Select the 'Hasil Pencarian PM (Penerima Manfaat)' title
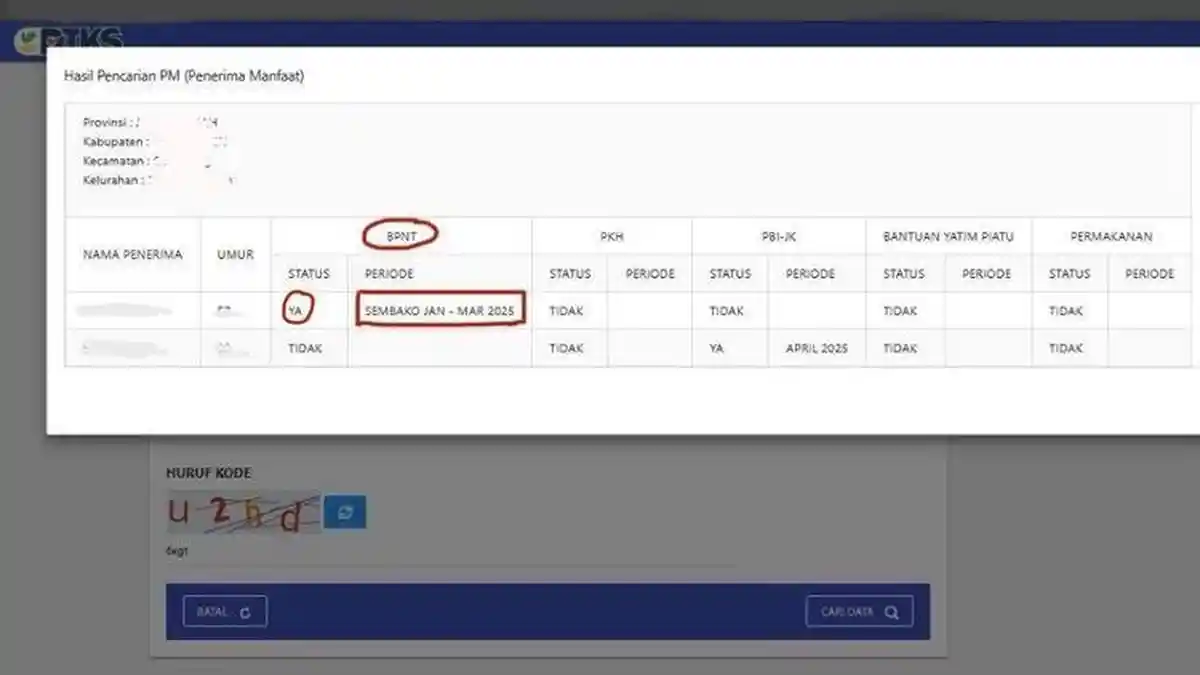1200x675 pixels. pyautogui.click(x=184, y=76)
